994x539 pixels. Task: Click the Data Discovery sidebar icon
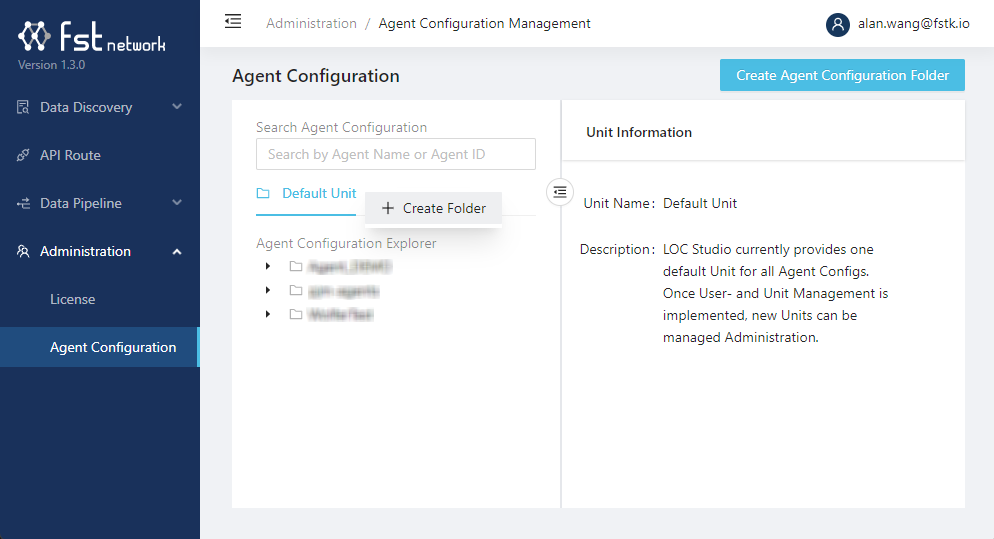23,107
